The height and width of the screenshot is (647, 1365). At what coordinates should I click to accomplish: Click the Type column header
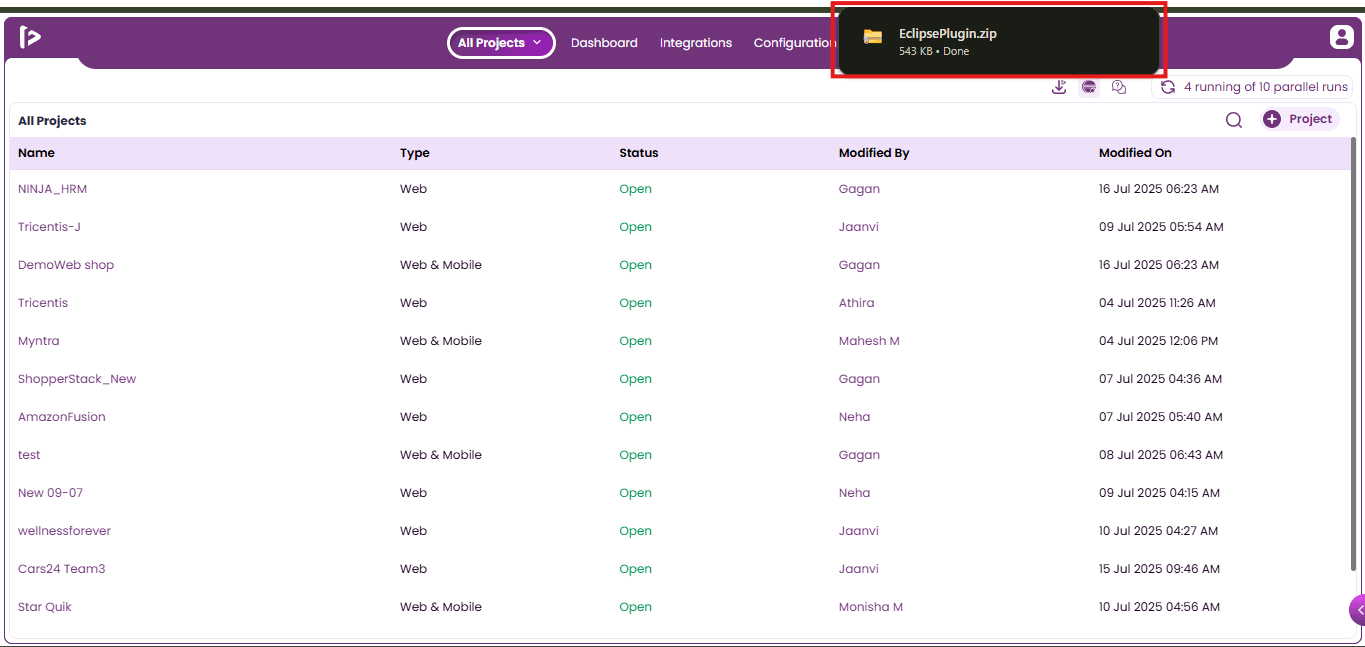point(415,153)
